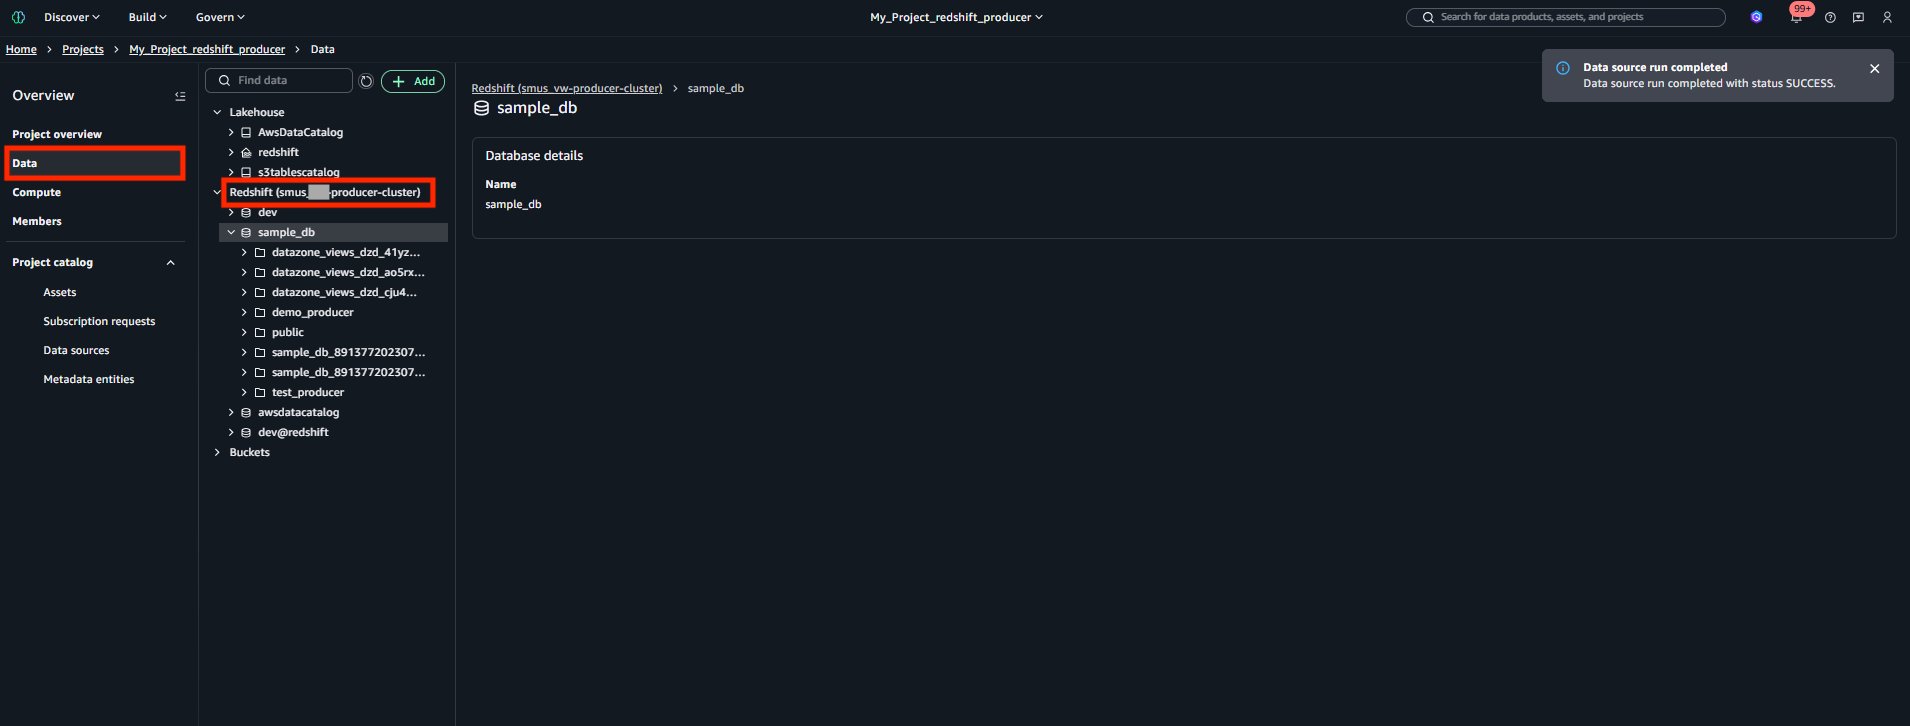Open the Build dropdown menu

(148, 17)
